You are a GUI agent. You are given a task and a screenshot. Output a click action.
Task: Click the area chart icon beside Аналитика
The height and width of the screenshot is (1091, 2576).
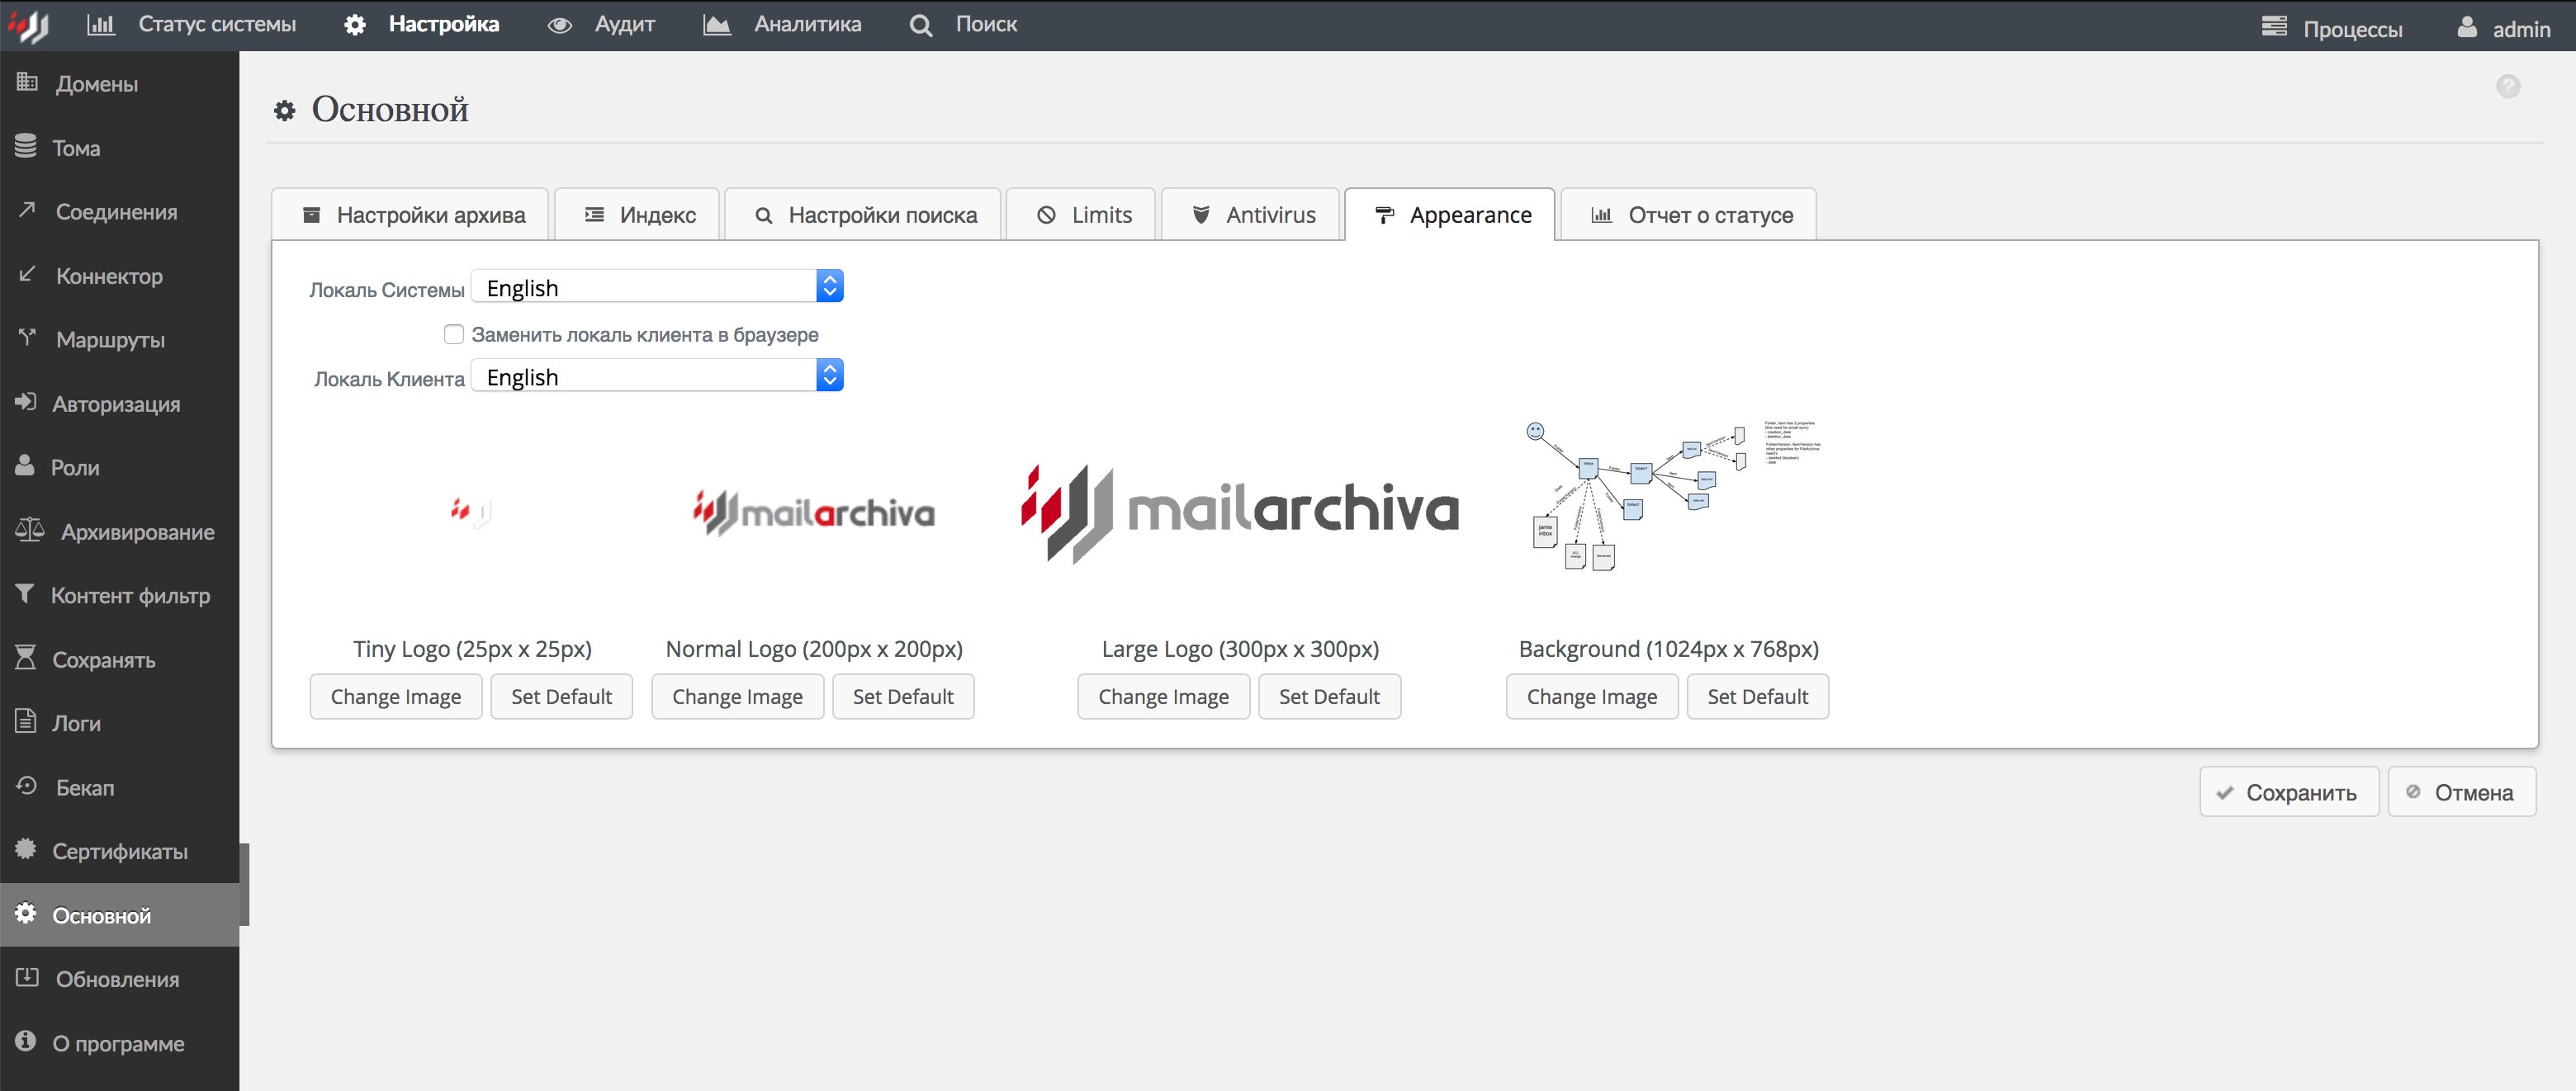pos(717,25)
